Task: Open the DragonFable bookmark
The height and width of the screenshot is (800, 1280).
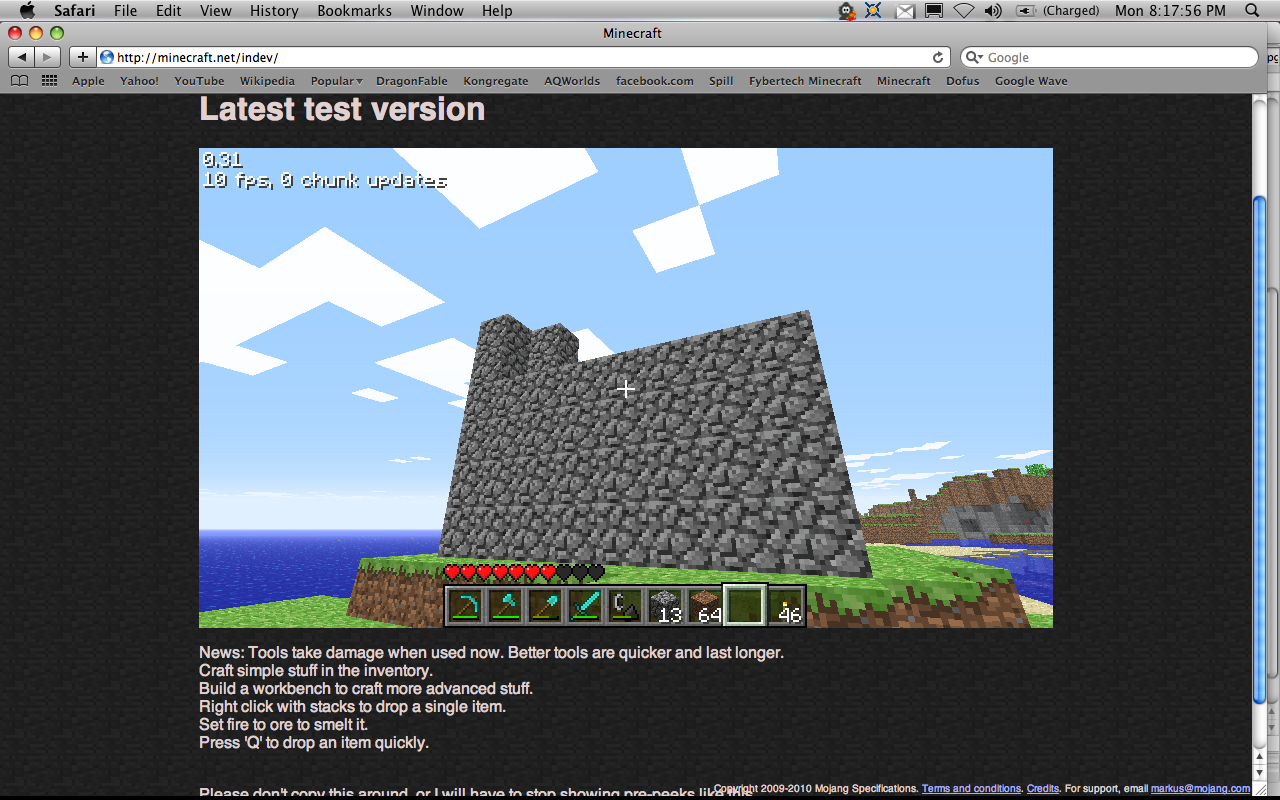Action: (412, 81)
